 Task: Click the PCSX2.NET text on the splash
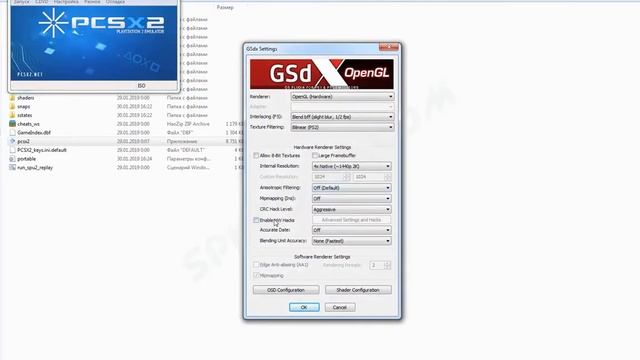point(30,75)
